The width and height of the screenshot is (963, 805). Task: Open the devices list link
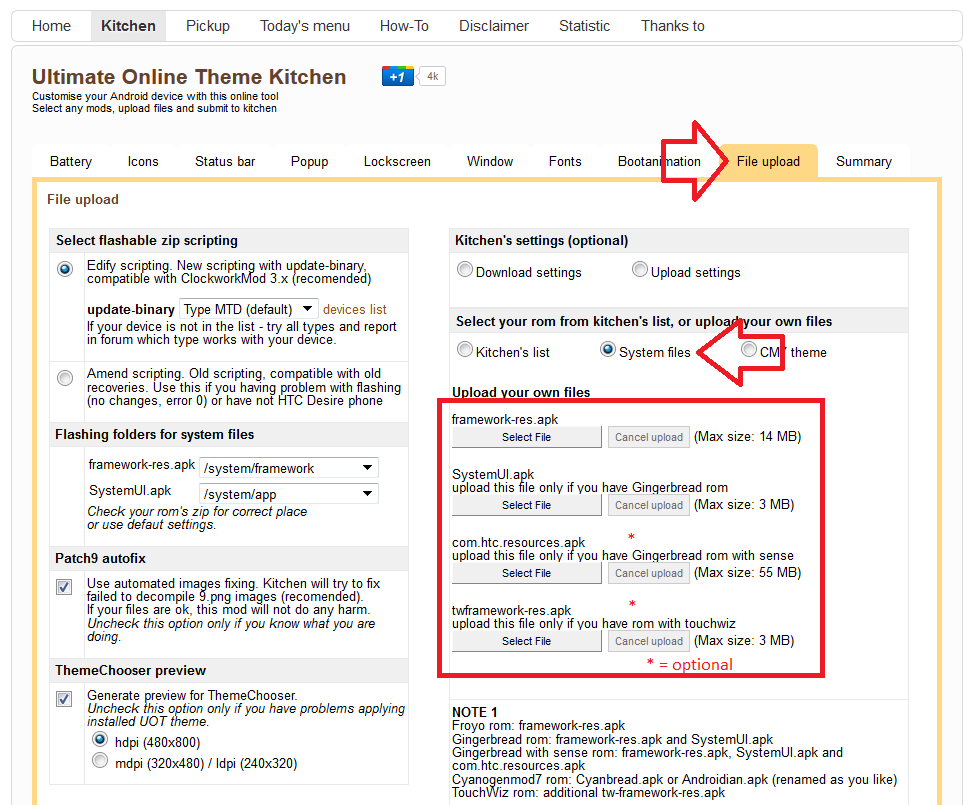click(x=355, y=309)
